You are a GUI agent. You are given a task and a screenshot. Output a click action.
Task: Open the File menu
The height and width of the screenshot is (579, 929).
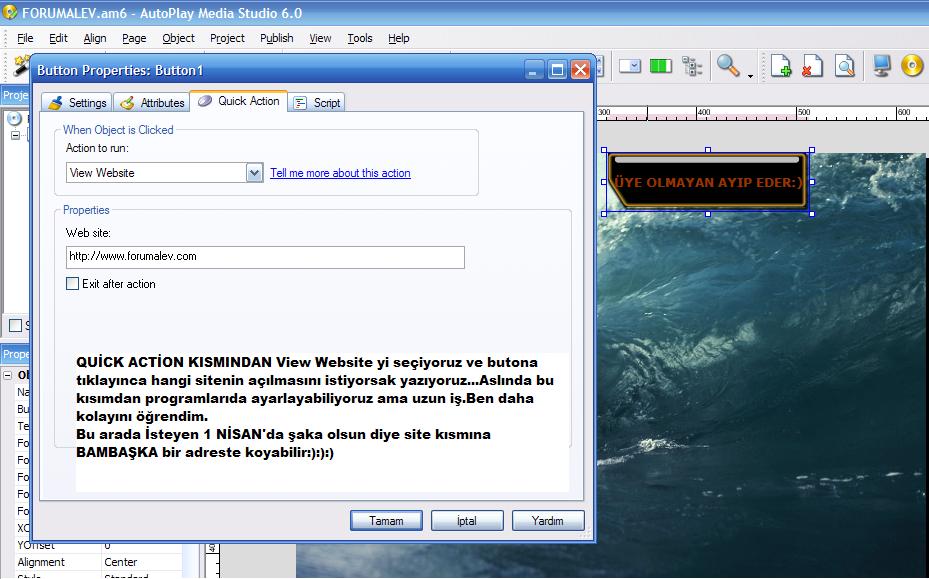point(25,38)
